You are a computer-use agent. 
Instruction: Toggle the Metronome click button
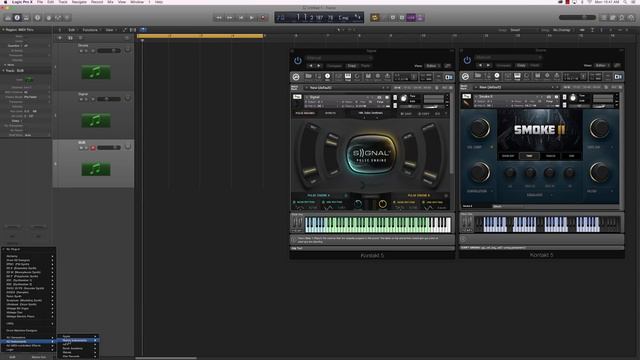tap(420, 18)
